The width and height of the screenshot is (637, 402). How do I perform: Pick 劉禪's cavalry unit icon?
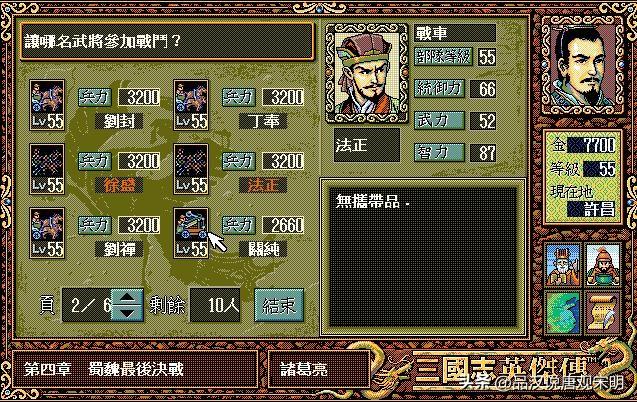coord(47,233)
